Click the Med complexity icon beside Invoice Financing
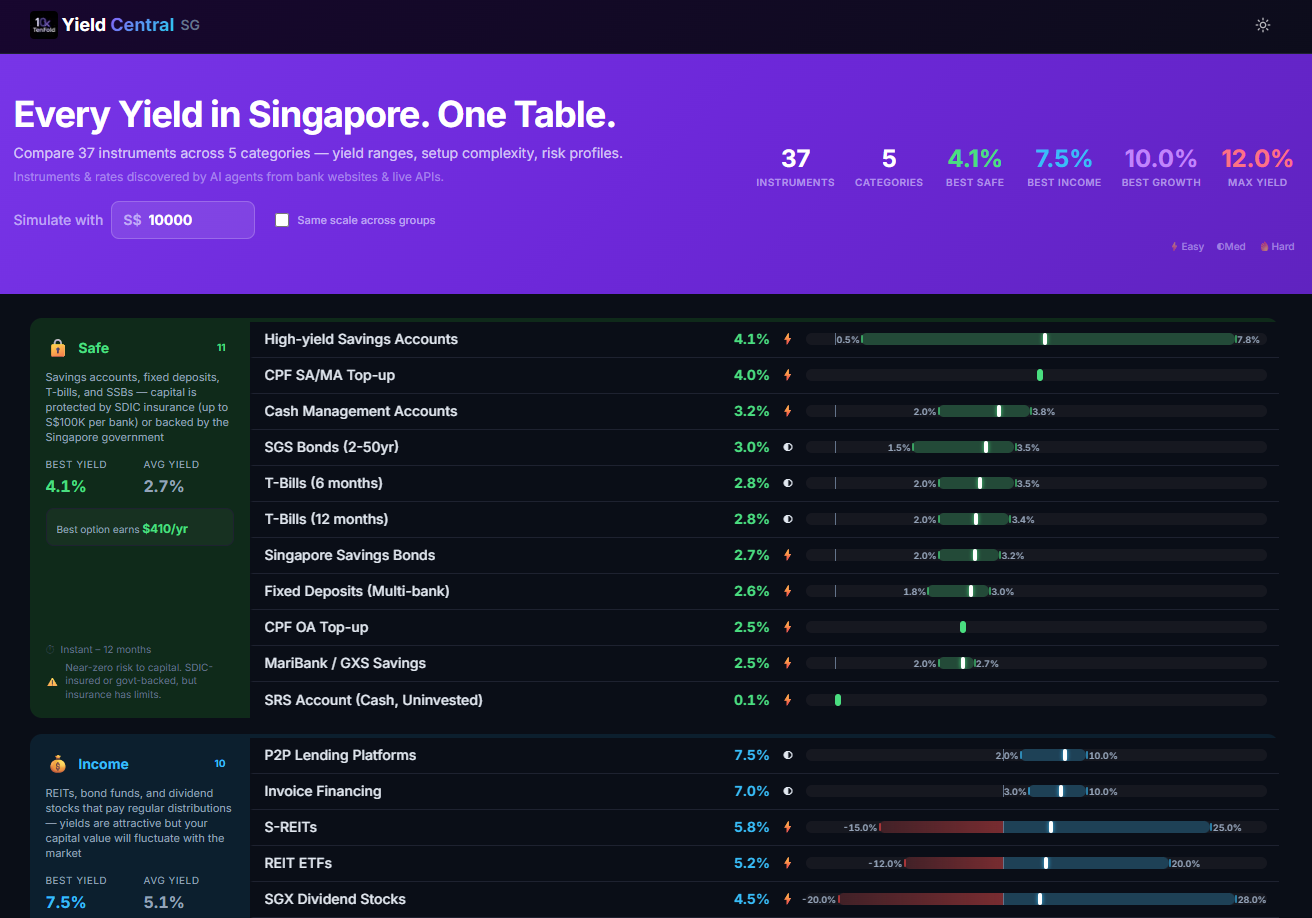 click(787, 791)
